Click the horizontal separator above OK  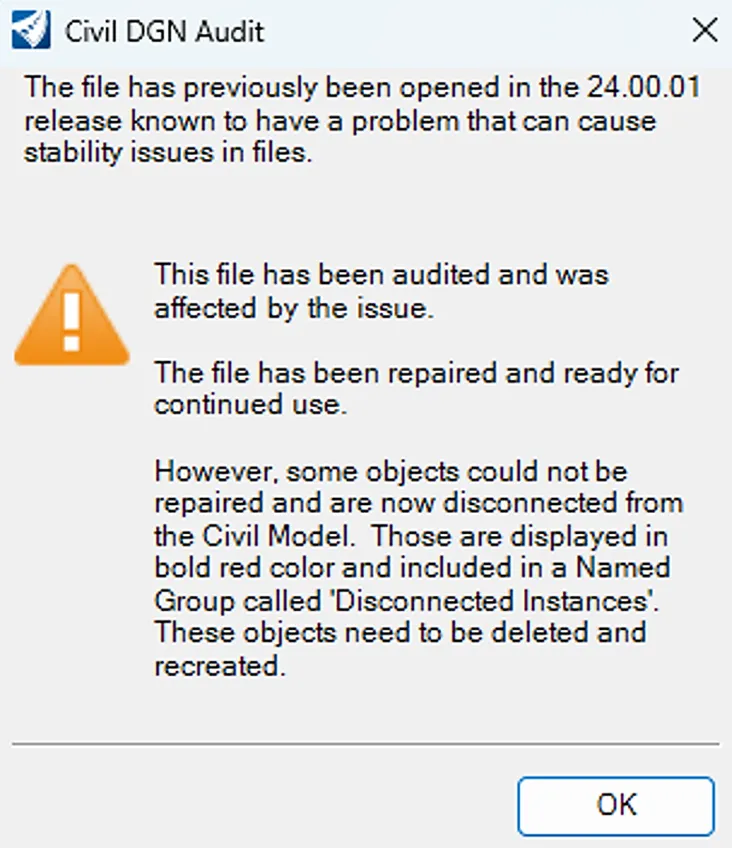point(366,744)
